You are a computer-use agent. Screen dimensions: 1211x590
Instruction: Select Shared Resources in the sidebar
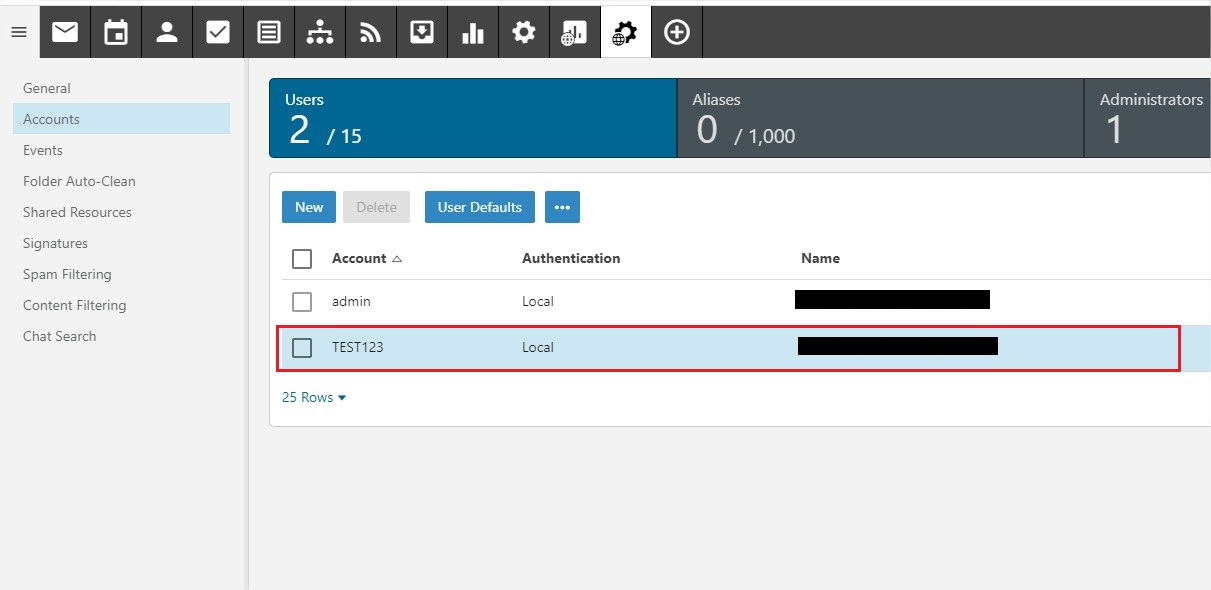click(x=77, y=212)
